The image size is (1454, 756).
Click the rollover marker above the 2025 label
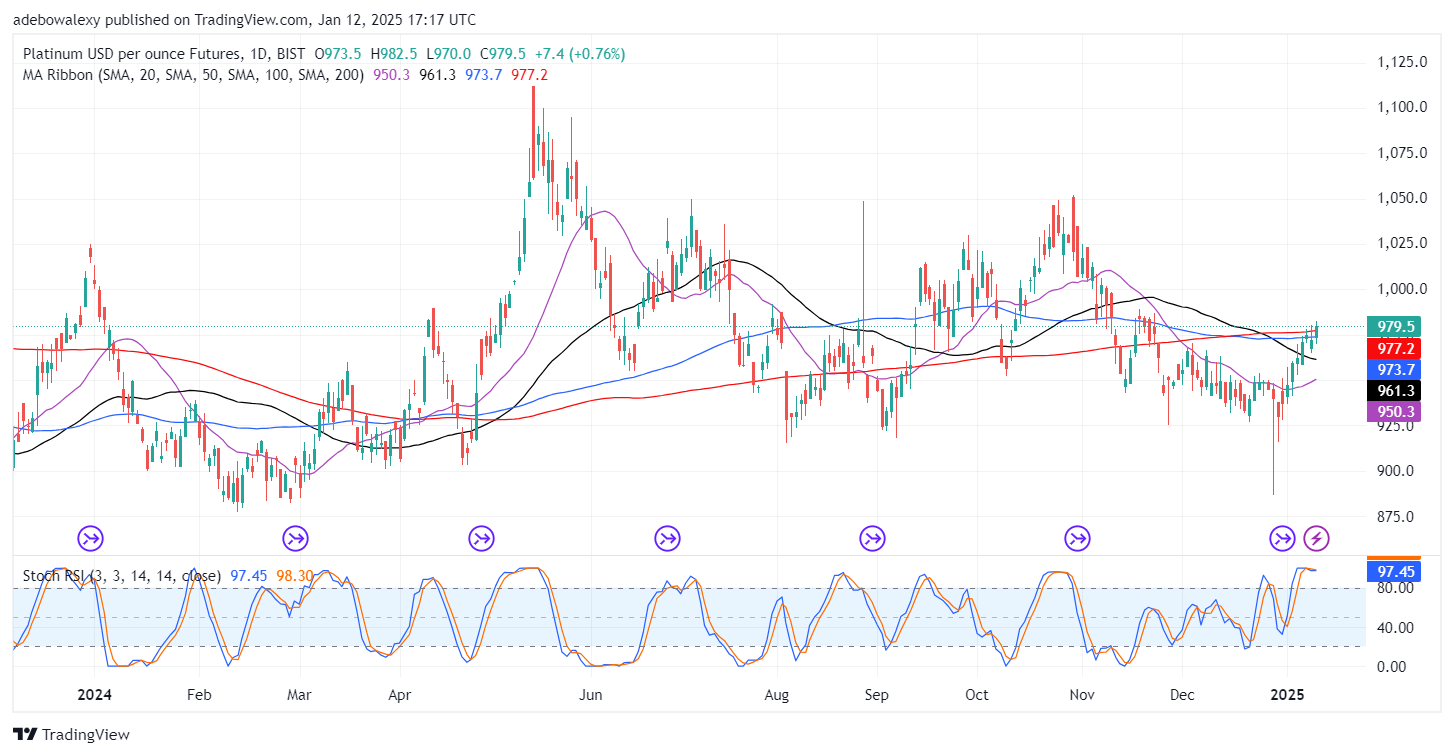pyautogui.click(x=1282, y=539)
